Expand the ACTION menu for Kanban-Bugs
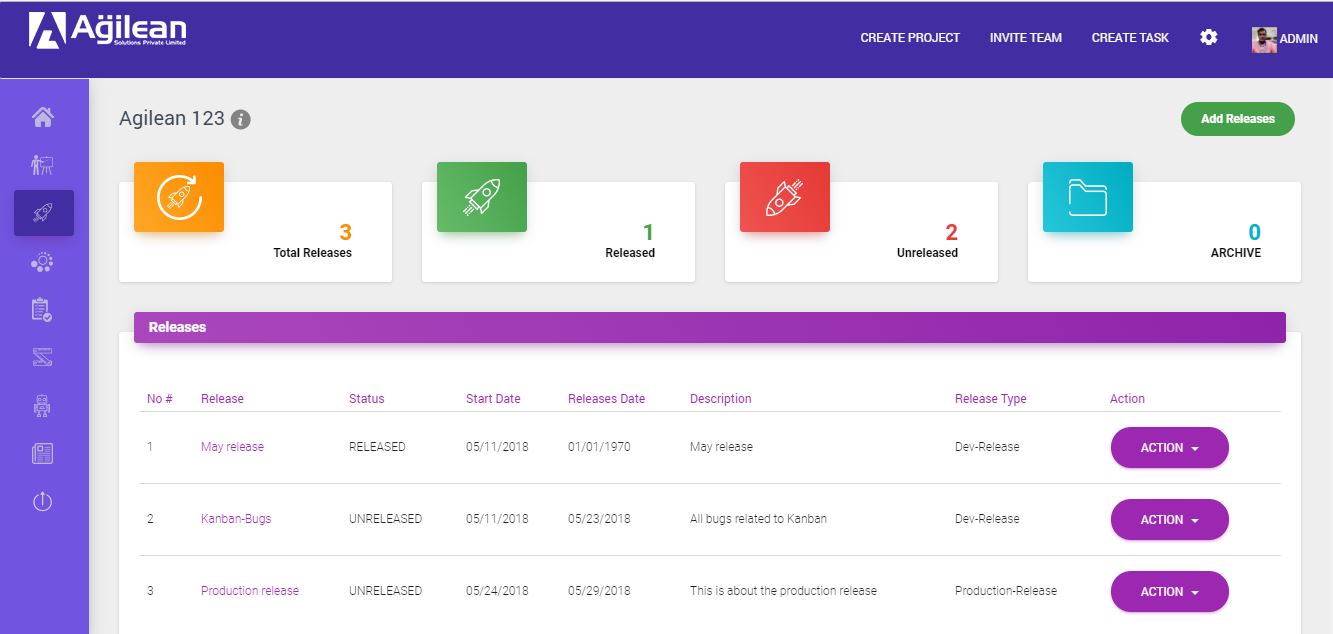Image resolution: width=1333 pixels, height=634 pixels. pyautogui.click(x=1169, y=519)
